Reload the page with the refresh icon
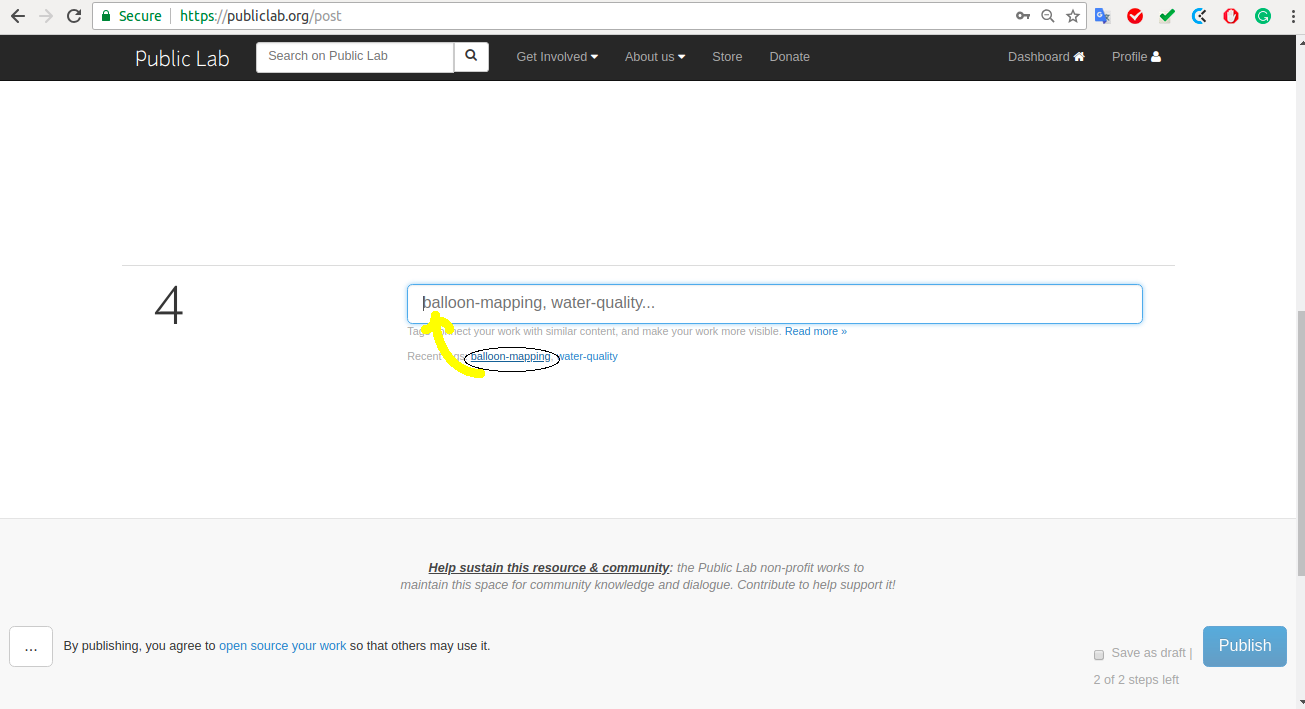Image resolution: width=1305 pixels, height=709 pixels. tap(74, 16)
